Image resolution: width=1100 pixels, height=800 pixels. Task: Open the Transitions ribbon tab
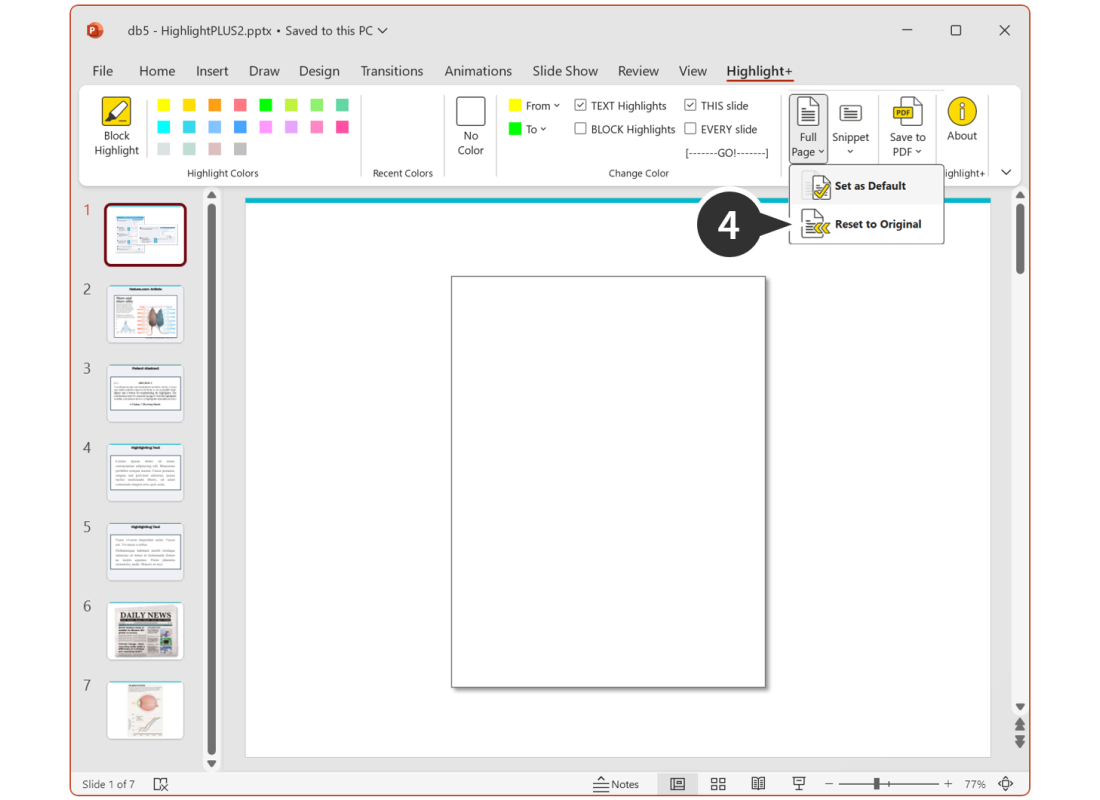pyautogui.click(x=391, y=71)
